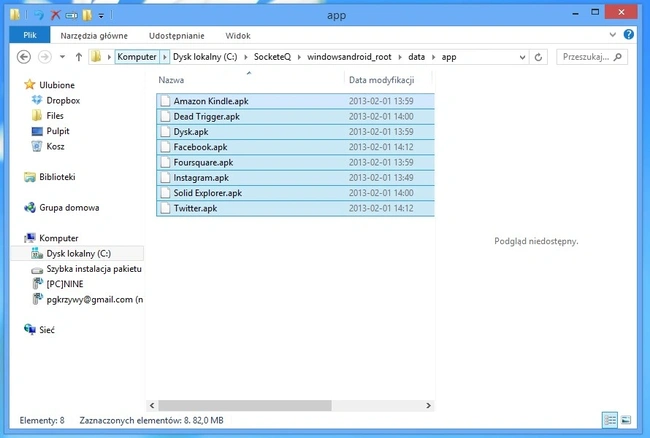Click the horizontal scrollbar thumb

[245, 405]
